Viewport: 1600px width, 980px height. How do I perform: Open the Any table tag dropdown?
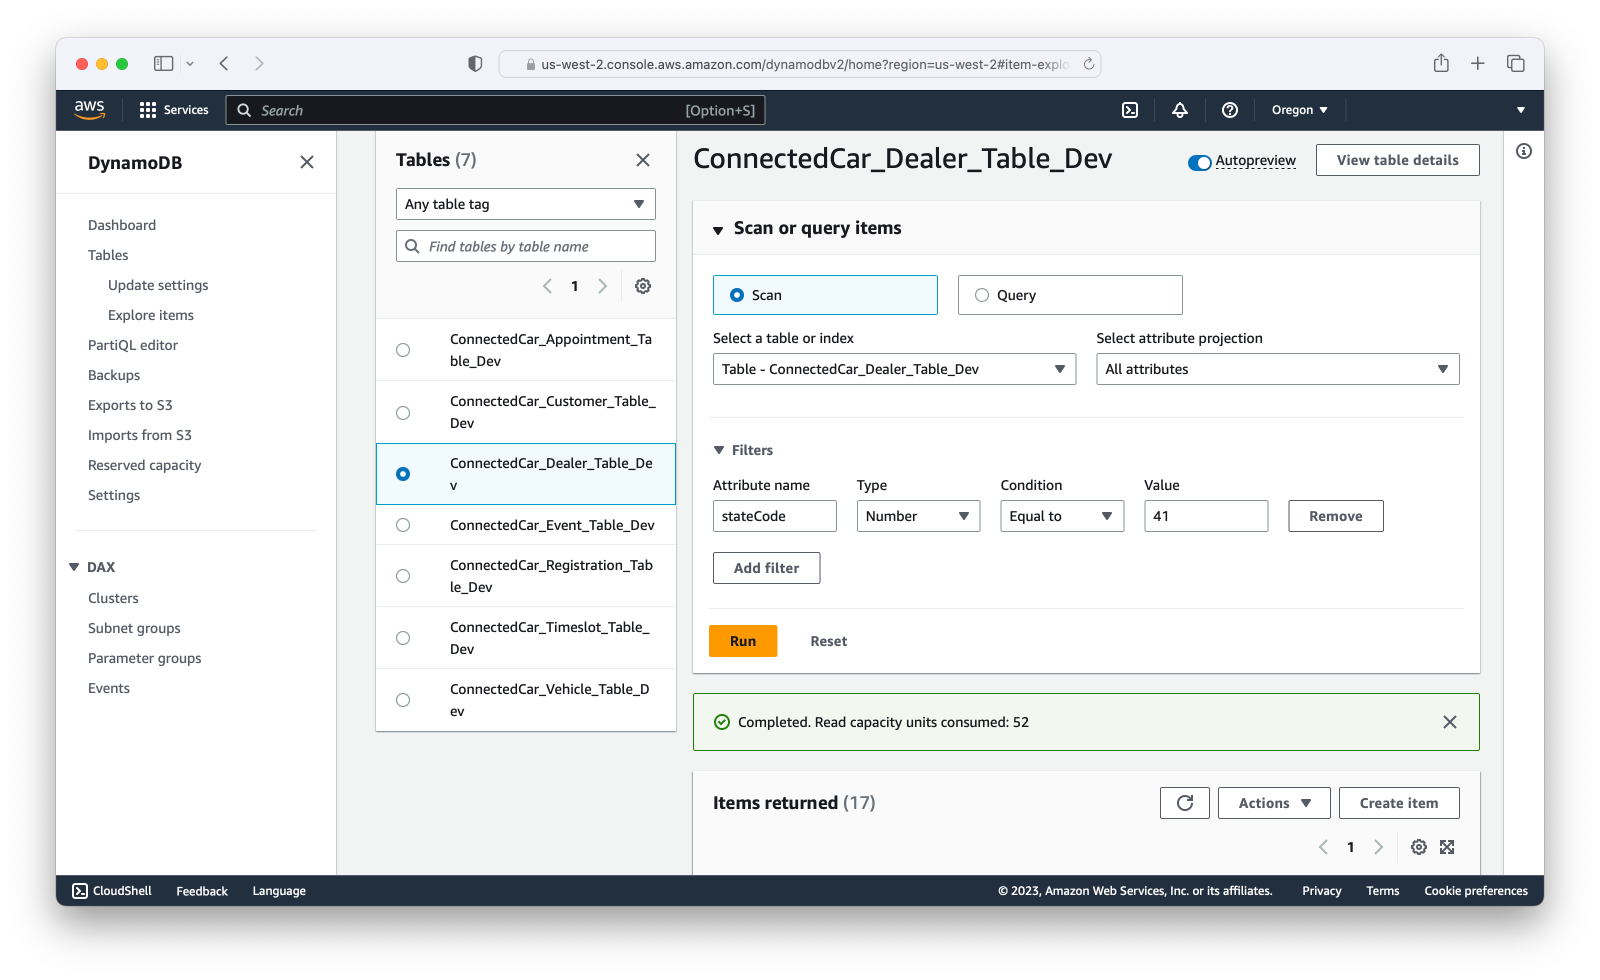(526, 204)
